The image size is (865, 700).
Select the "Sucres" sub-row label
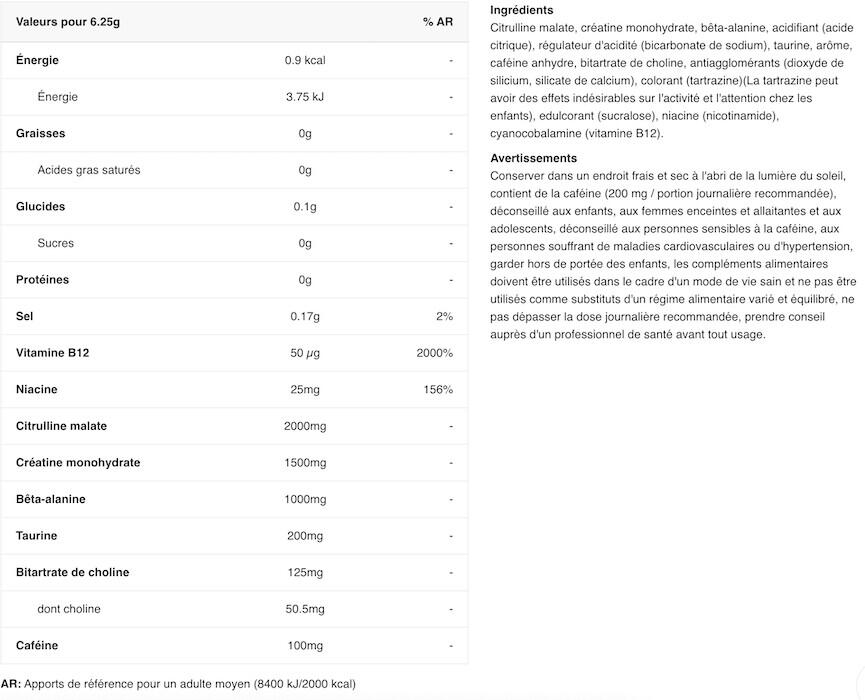(56, 243)
